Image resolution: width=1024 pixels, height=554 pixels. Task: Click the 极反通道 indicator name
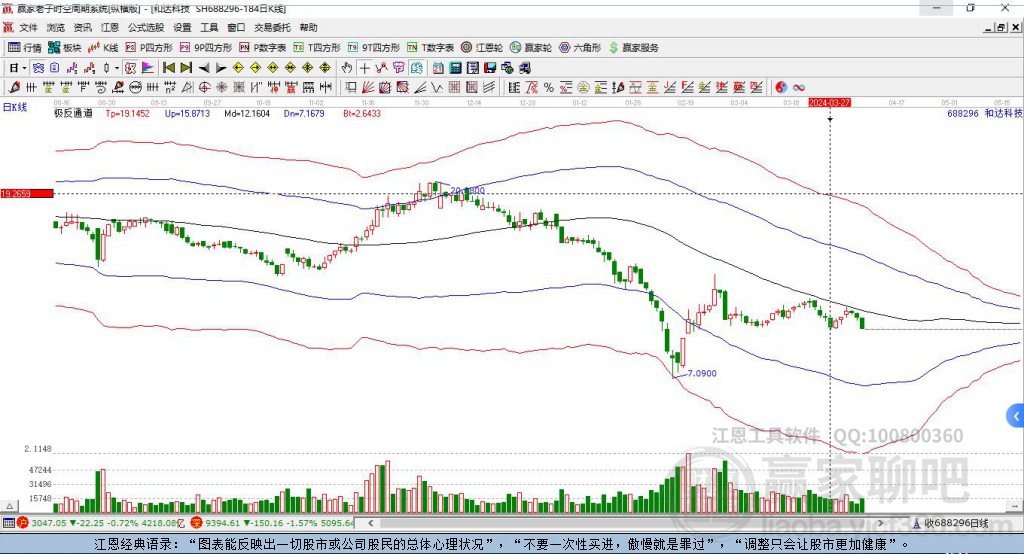coord(73,114)
